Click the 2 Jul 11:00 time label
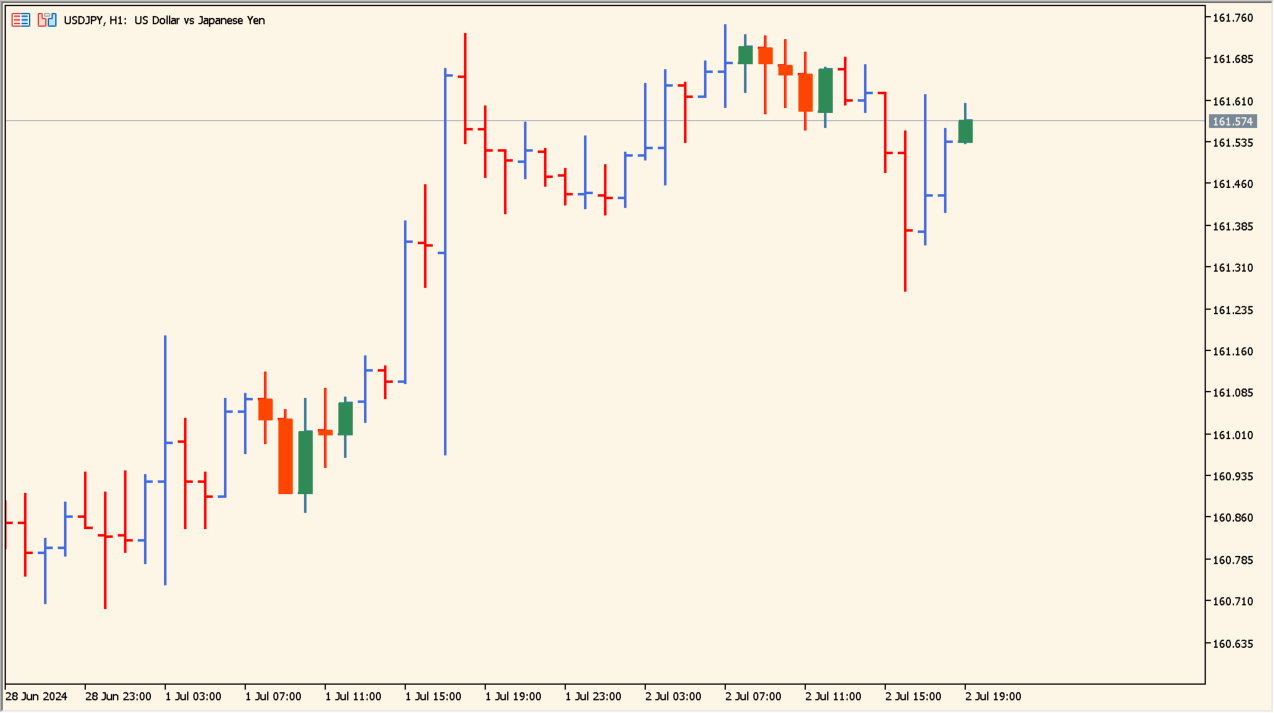This screenshot has height=713, width=1274. [833, 697]
